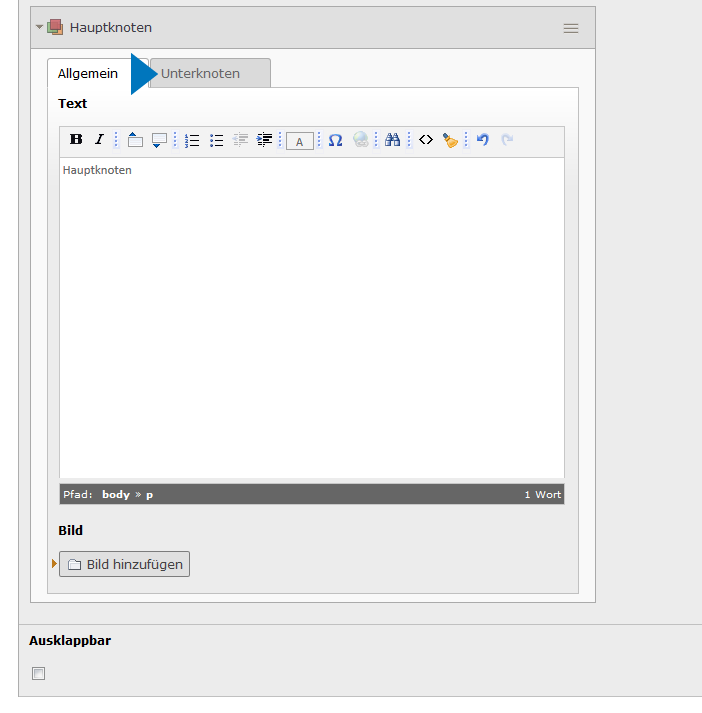This screenshot has height=713, width=702.
Task: Open find and replace binoculars tool
Action: coord(393,140)
